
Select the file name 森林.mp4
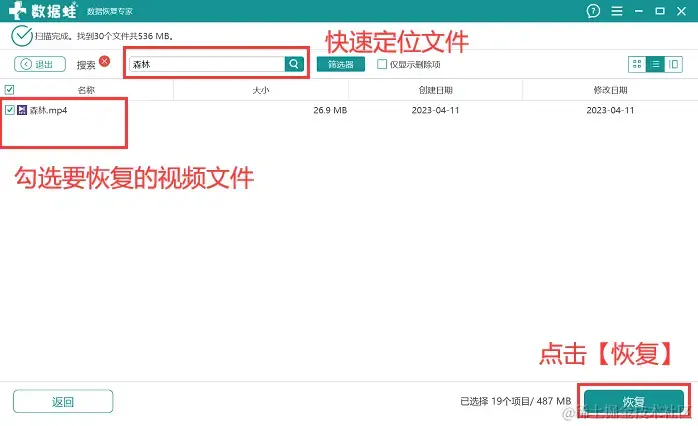pos(48,110)
